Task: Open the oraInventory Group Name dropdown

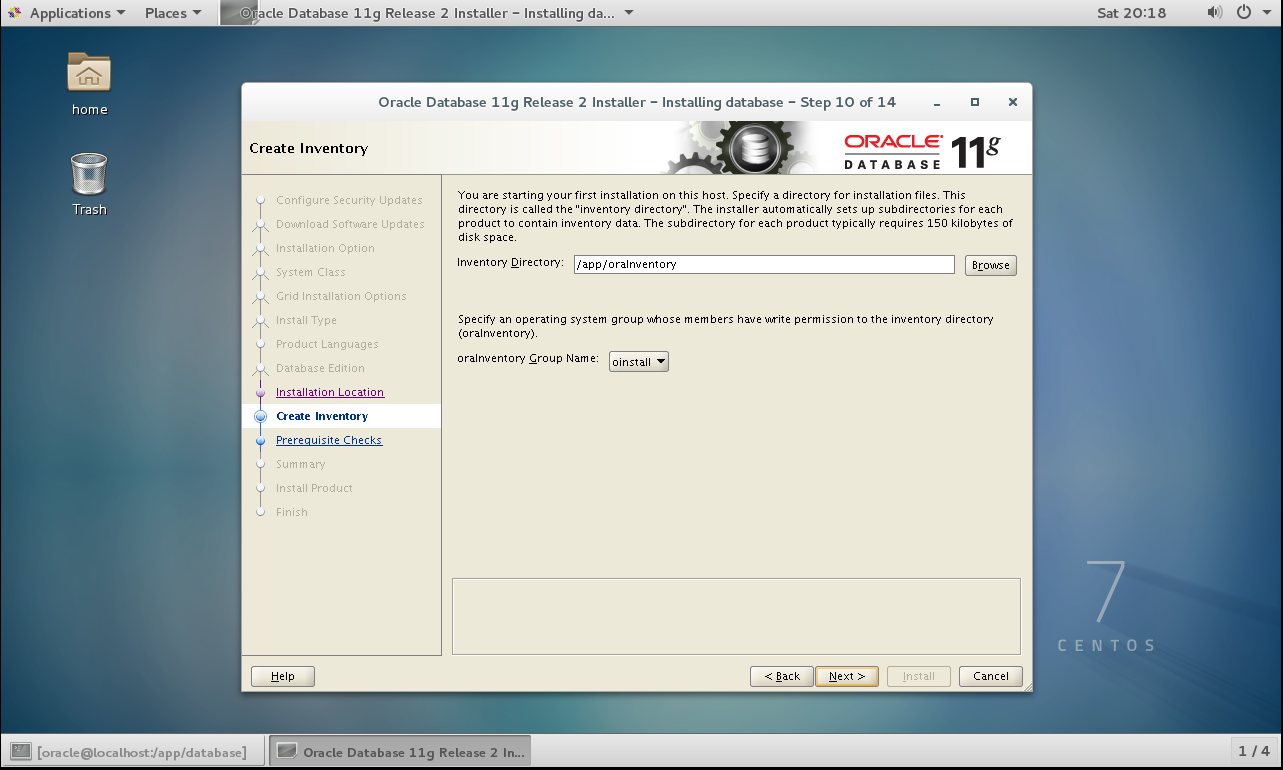Action: (x=638, y=361)
